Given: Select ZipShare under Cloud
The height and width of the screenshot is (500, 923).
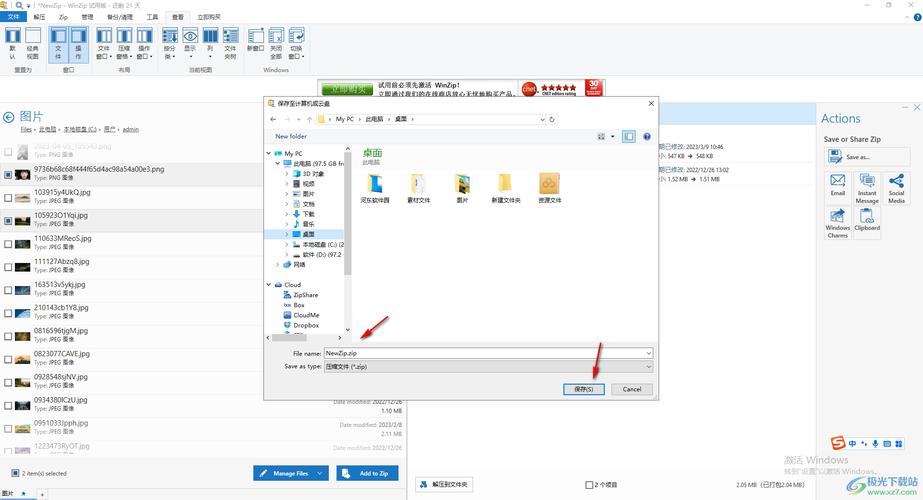Looking at the screenshot, I should tap(306, 295).
